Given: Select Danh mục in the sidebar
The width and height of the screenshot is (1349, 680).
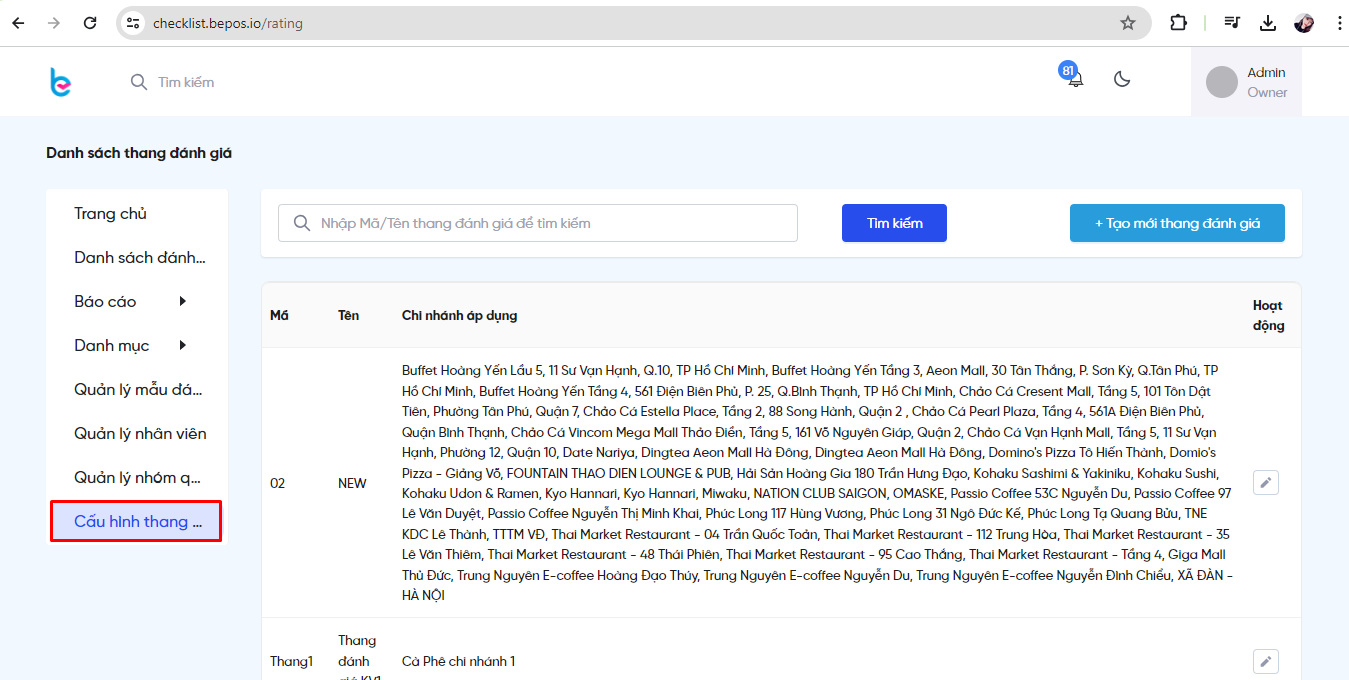Looking at the screenshot, I should (112, 345).
